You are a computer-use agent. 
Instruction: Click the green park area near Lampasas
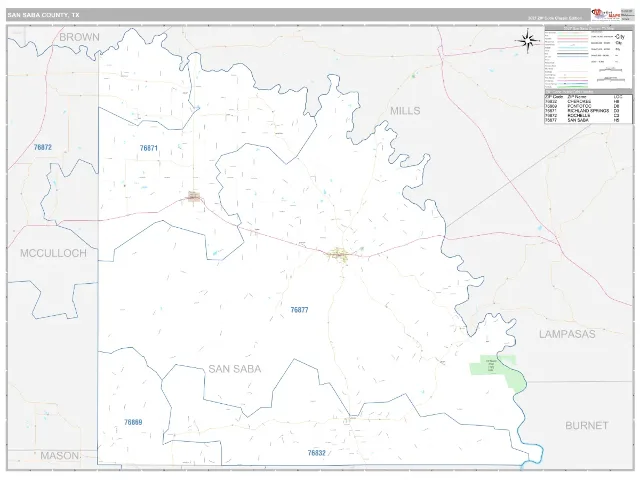pyautogui.click(x=496, y=369)
